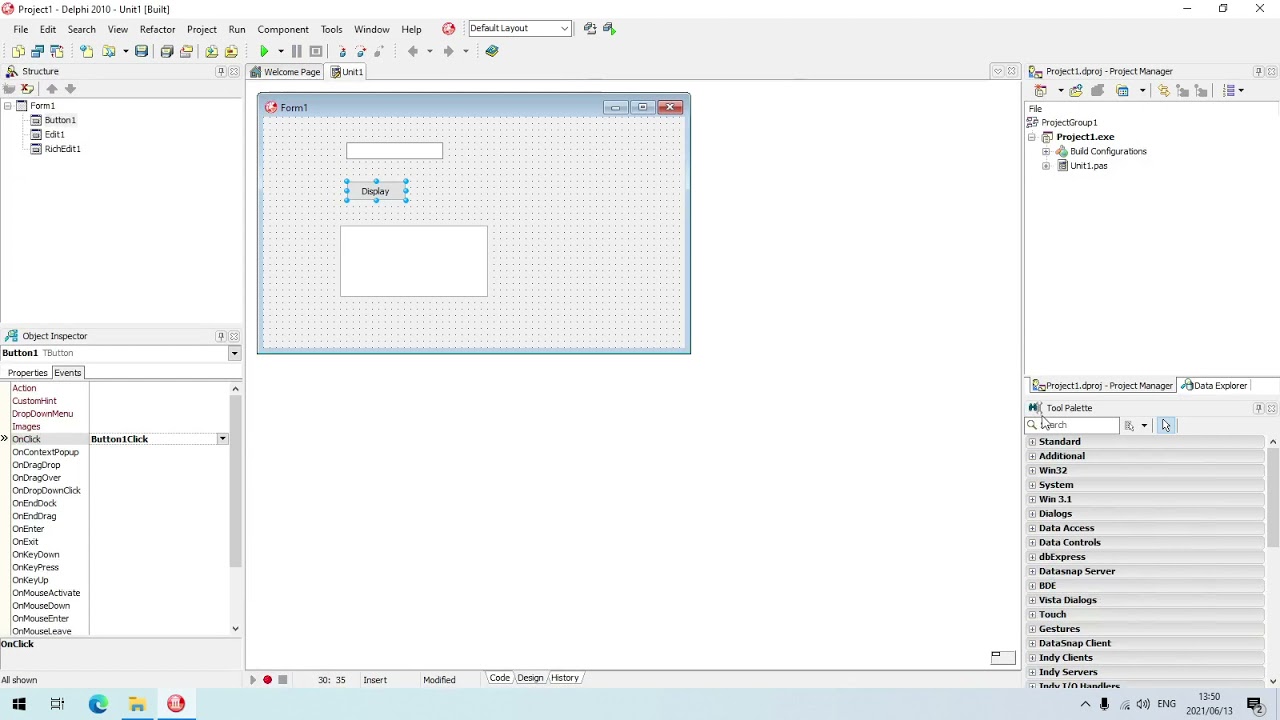Click the red record macro icon in status bar
1280x720 pixels.
click(x=267, y=680)
